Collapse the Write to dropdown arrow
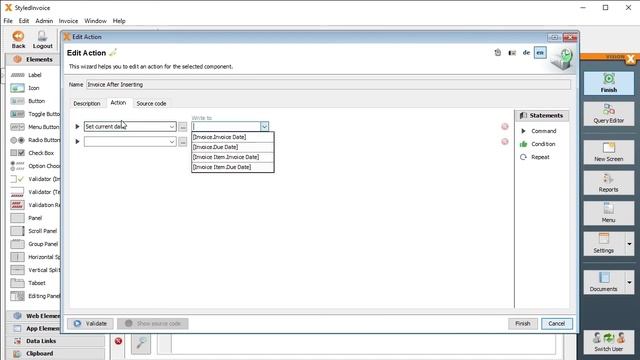The height and width of the screenshot is (360, 640). tap(264, 127)
